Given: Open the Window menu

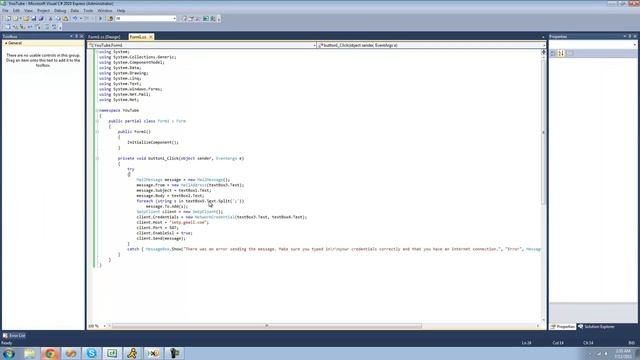Looking at the screenshot, I should (x=104, y=11).
